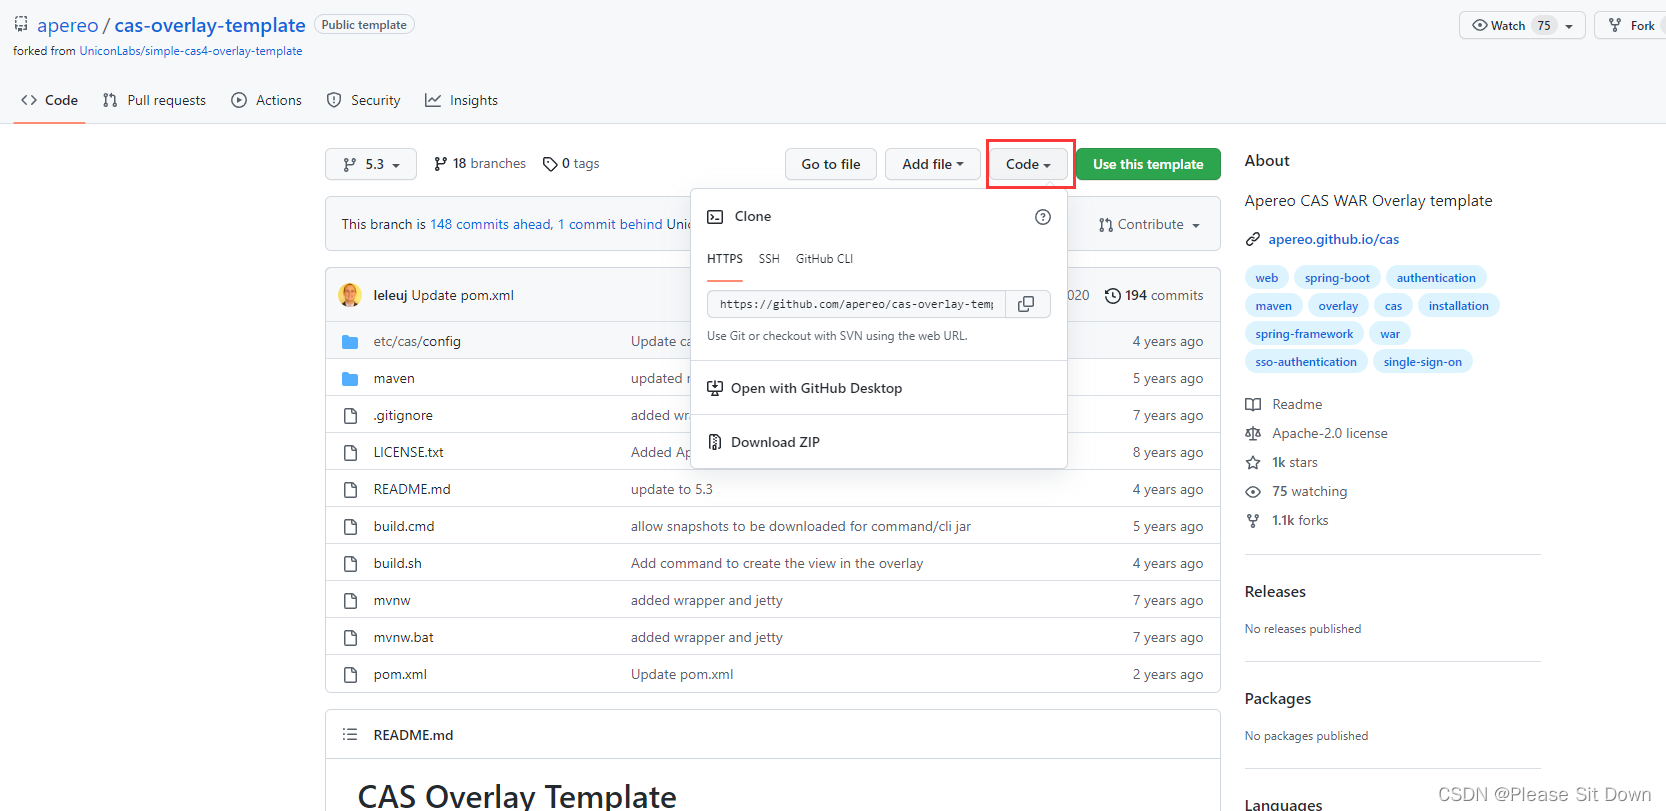The height and width of the screenshot is (811, 1666).
Task: Click the Fork button
Action: pyautogui.click(x=1632, y=26)
